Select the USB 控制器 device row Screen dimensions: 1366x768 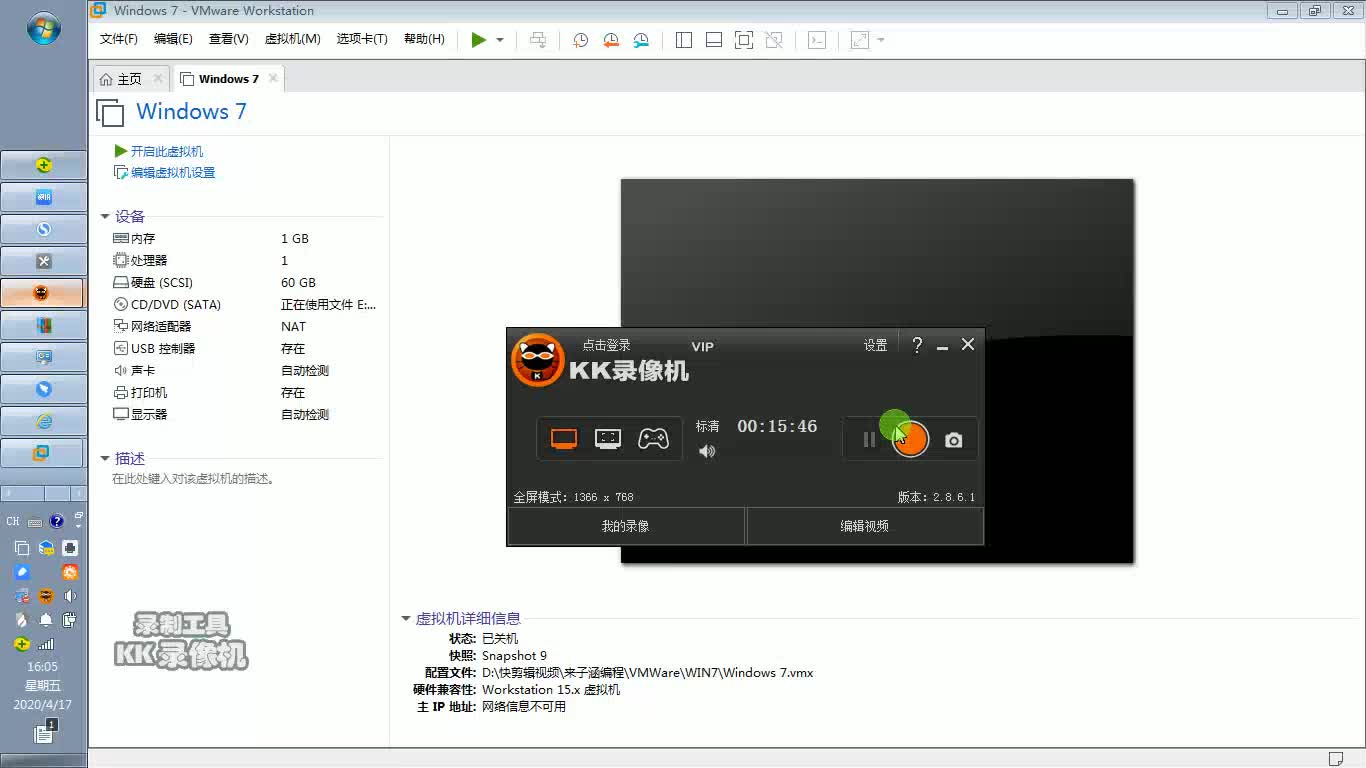tap(246, 349)
